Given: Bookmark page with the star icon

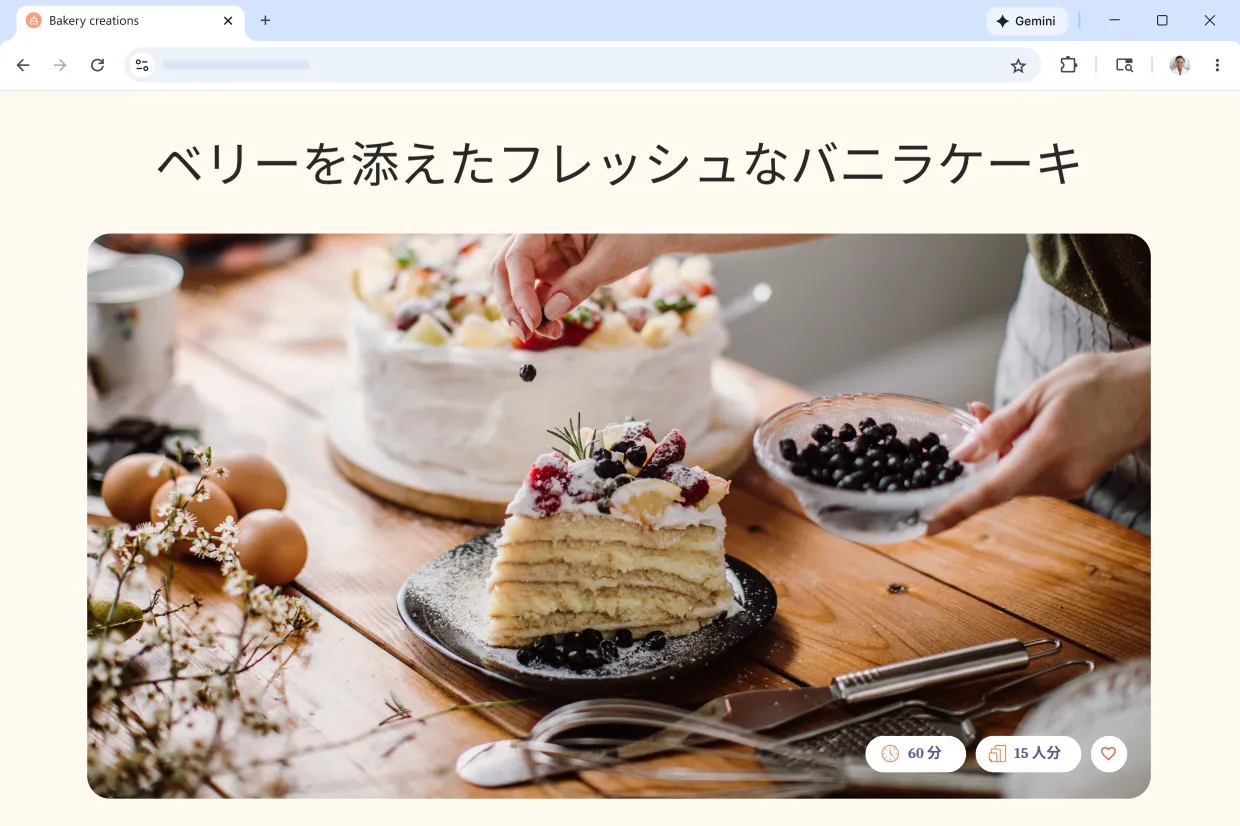Looking at the screenshot, I should [x=1018, y=65].
